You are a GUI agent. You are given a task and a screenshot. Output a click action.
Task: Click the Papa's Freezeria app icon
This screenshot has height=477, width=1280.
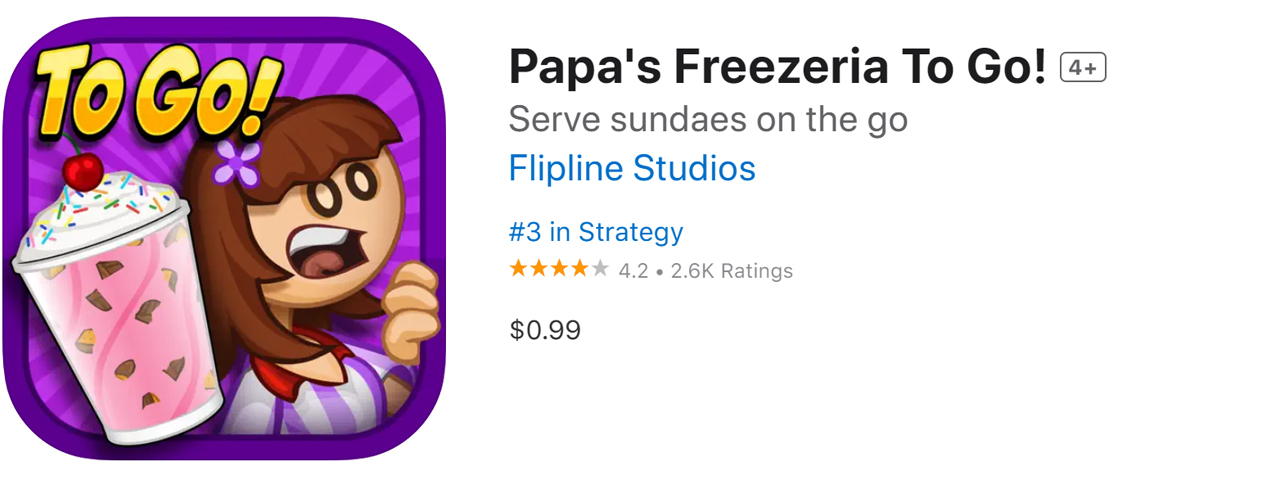(224, 238)
